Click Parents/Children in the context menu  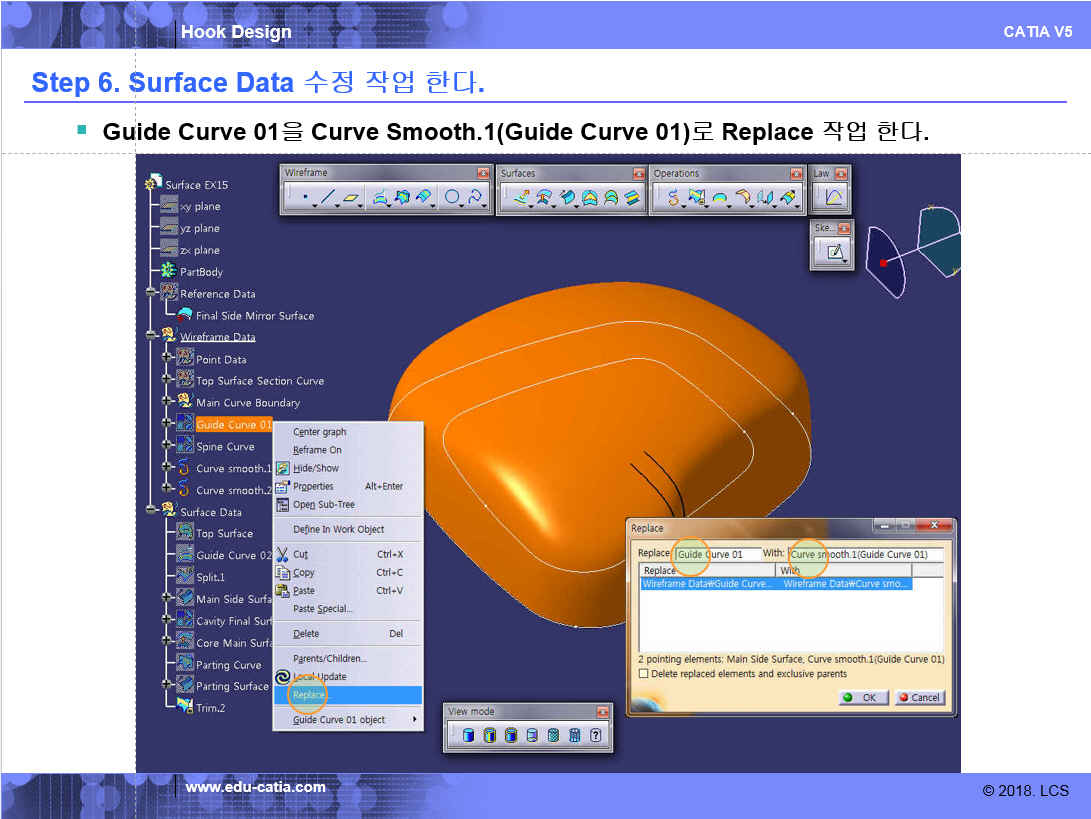pyautogui.click(x=329, y=659)
